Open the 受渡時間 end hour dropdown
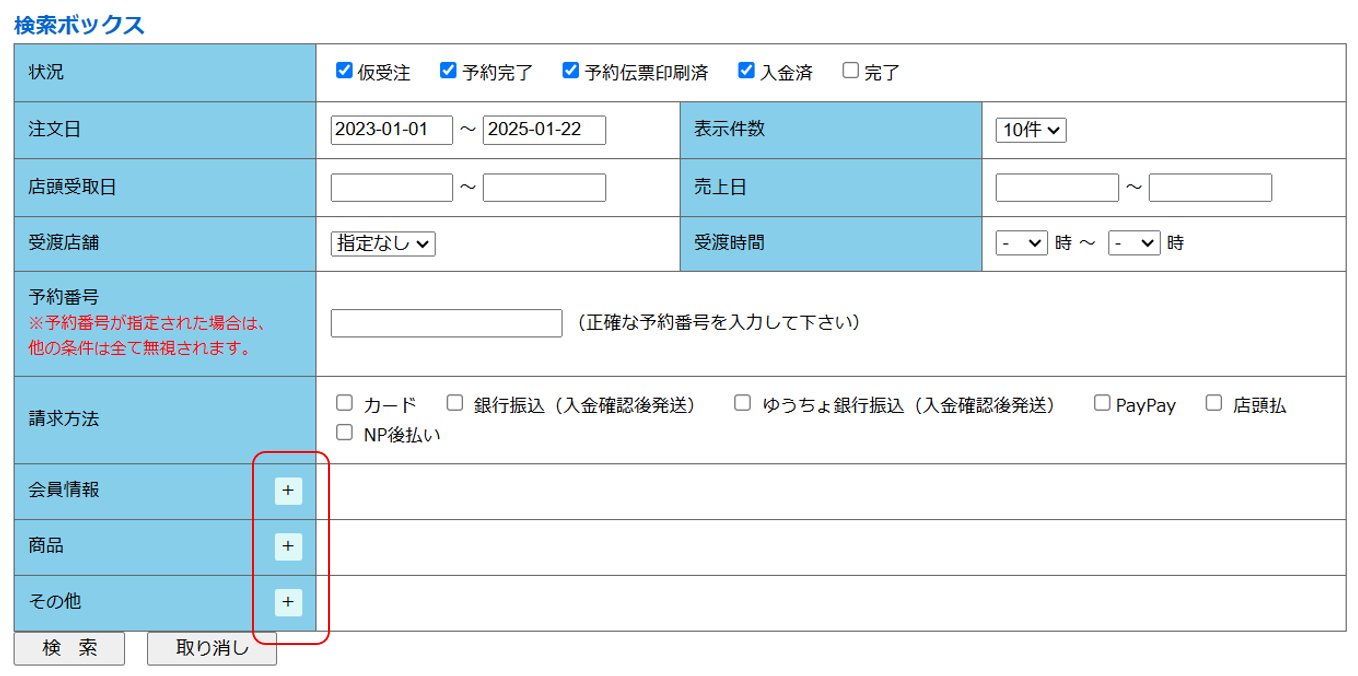Image resolution: width=1358 pixels, height=676 pixels. (1134, 243)
